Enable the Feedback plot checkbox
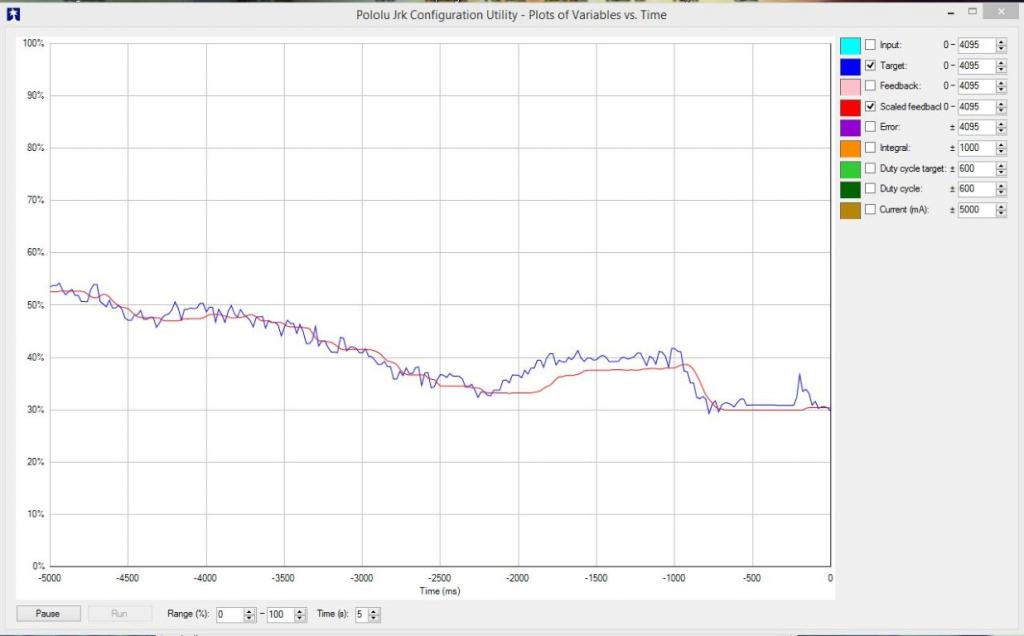 point(870,86)
